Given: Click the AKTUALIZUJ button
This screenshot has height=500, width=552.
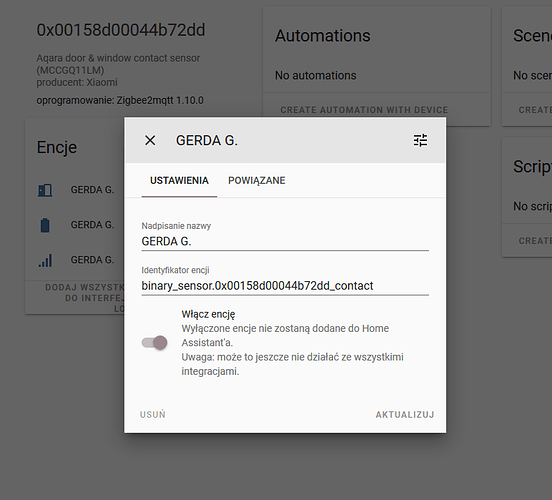Looking at the screenshot, I should [405, 414].
